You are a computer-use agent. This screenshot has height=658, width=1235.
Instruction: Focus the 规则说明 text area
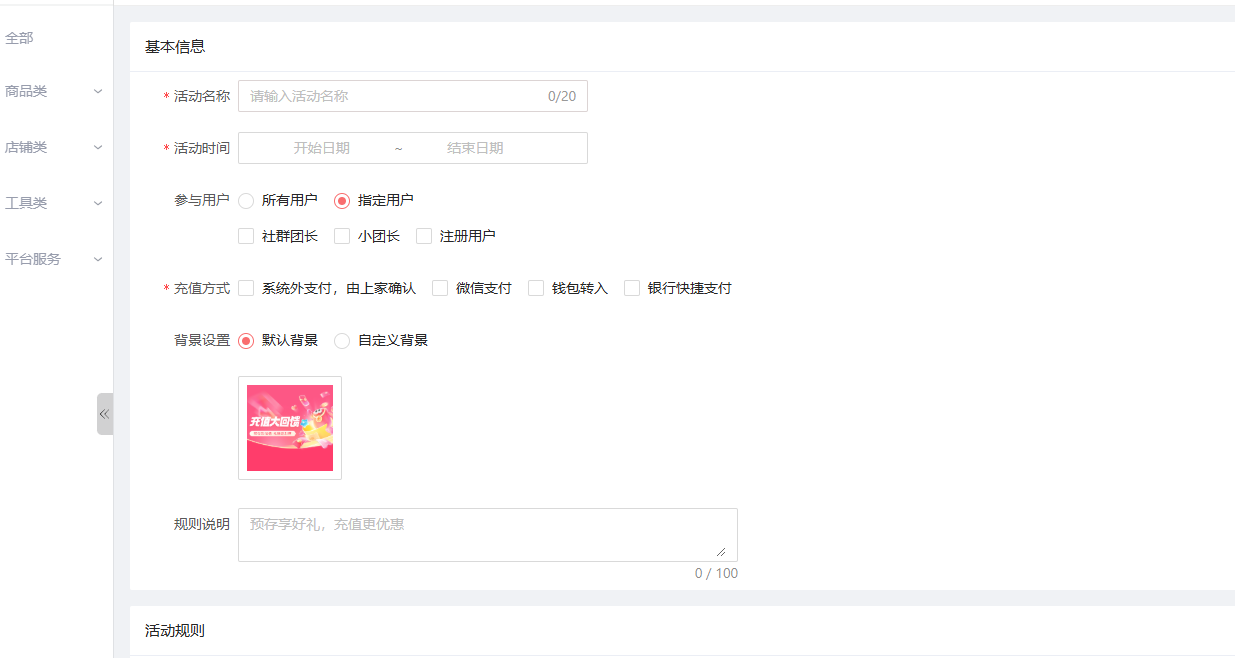click(x=487, y=535)
